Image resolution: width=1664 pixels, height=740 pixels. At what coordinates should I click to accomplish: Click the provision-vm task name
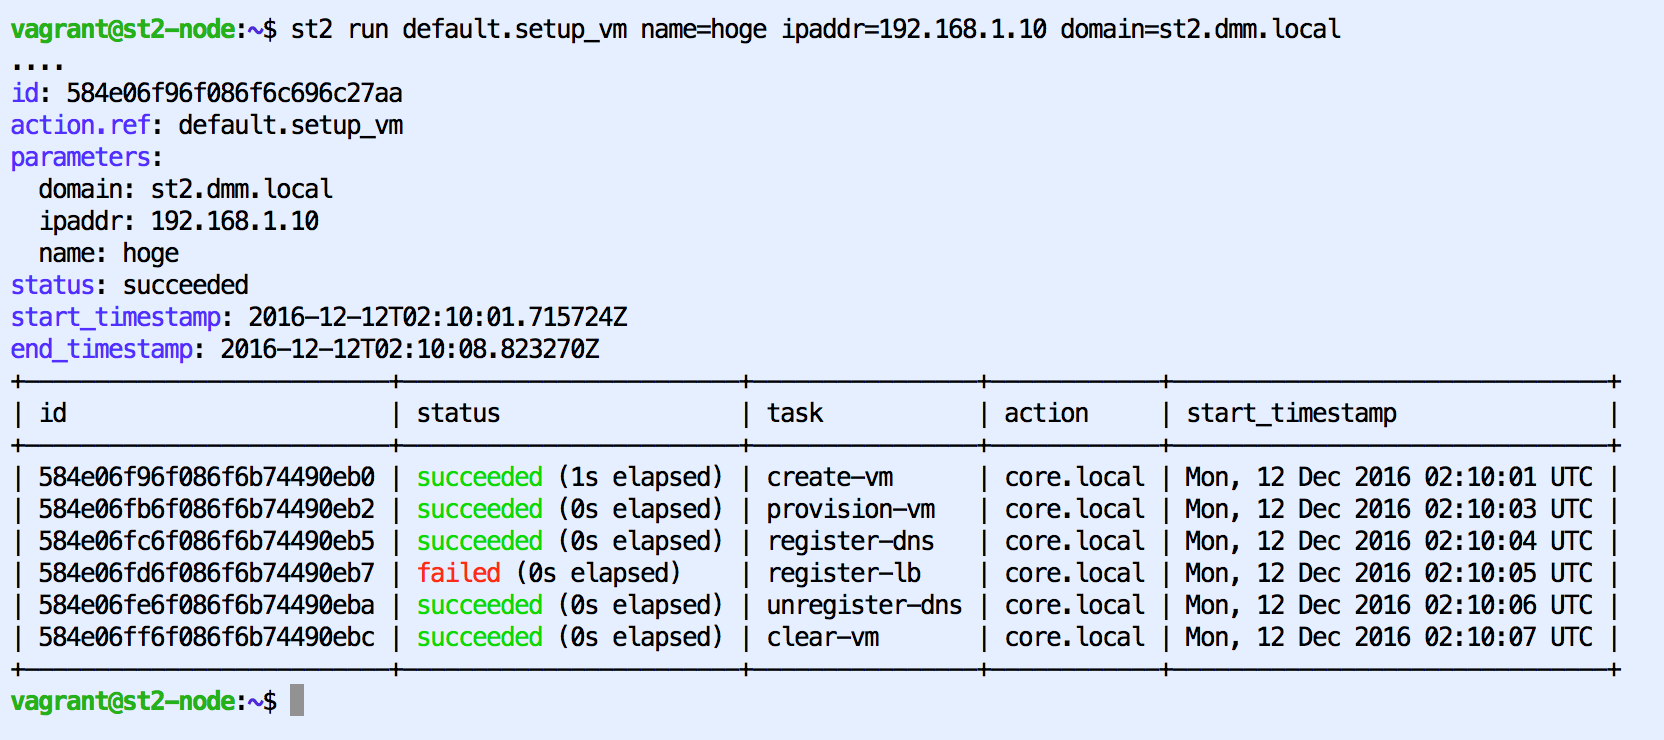pyautogui.click(x=851, y=509)
